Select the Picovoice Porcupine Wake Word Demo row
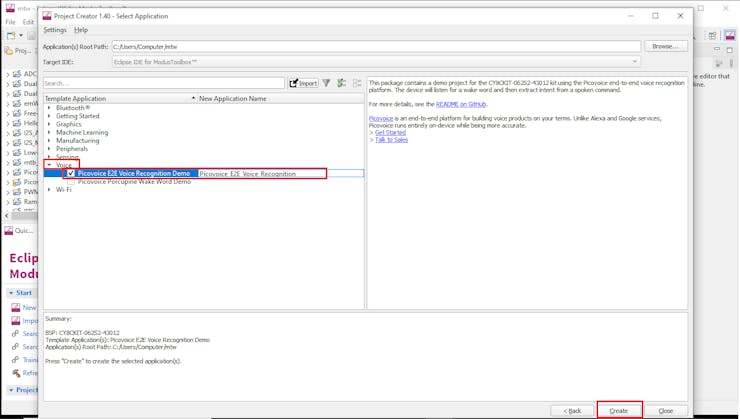 [134, 182]
